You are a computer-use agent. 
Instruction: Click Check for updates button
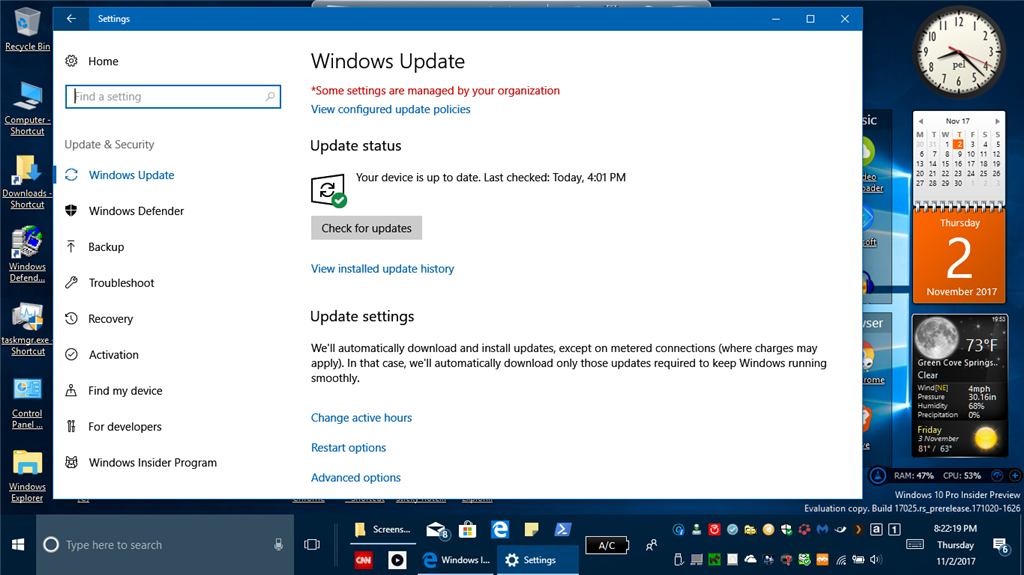pos(366,228)
